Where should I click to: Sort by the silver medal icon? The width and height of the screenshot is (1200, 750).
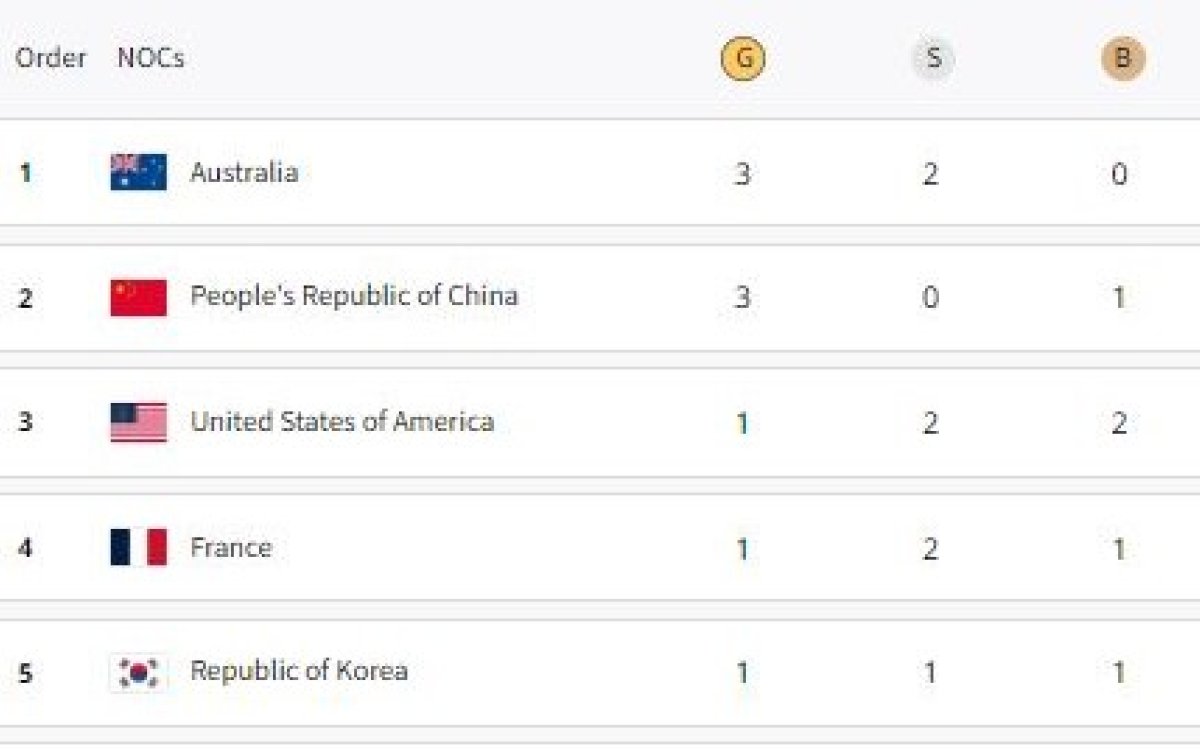pos(932,58)
